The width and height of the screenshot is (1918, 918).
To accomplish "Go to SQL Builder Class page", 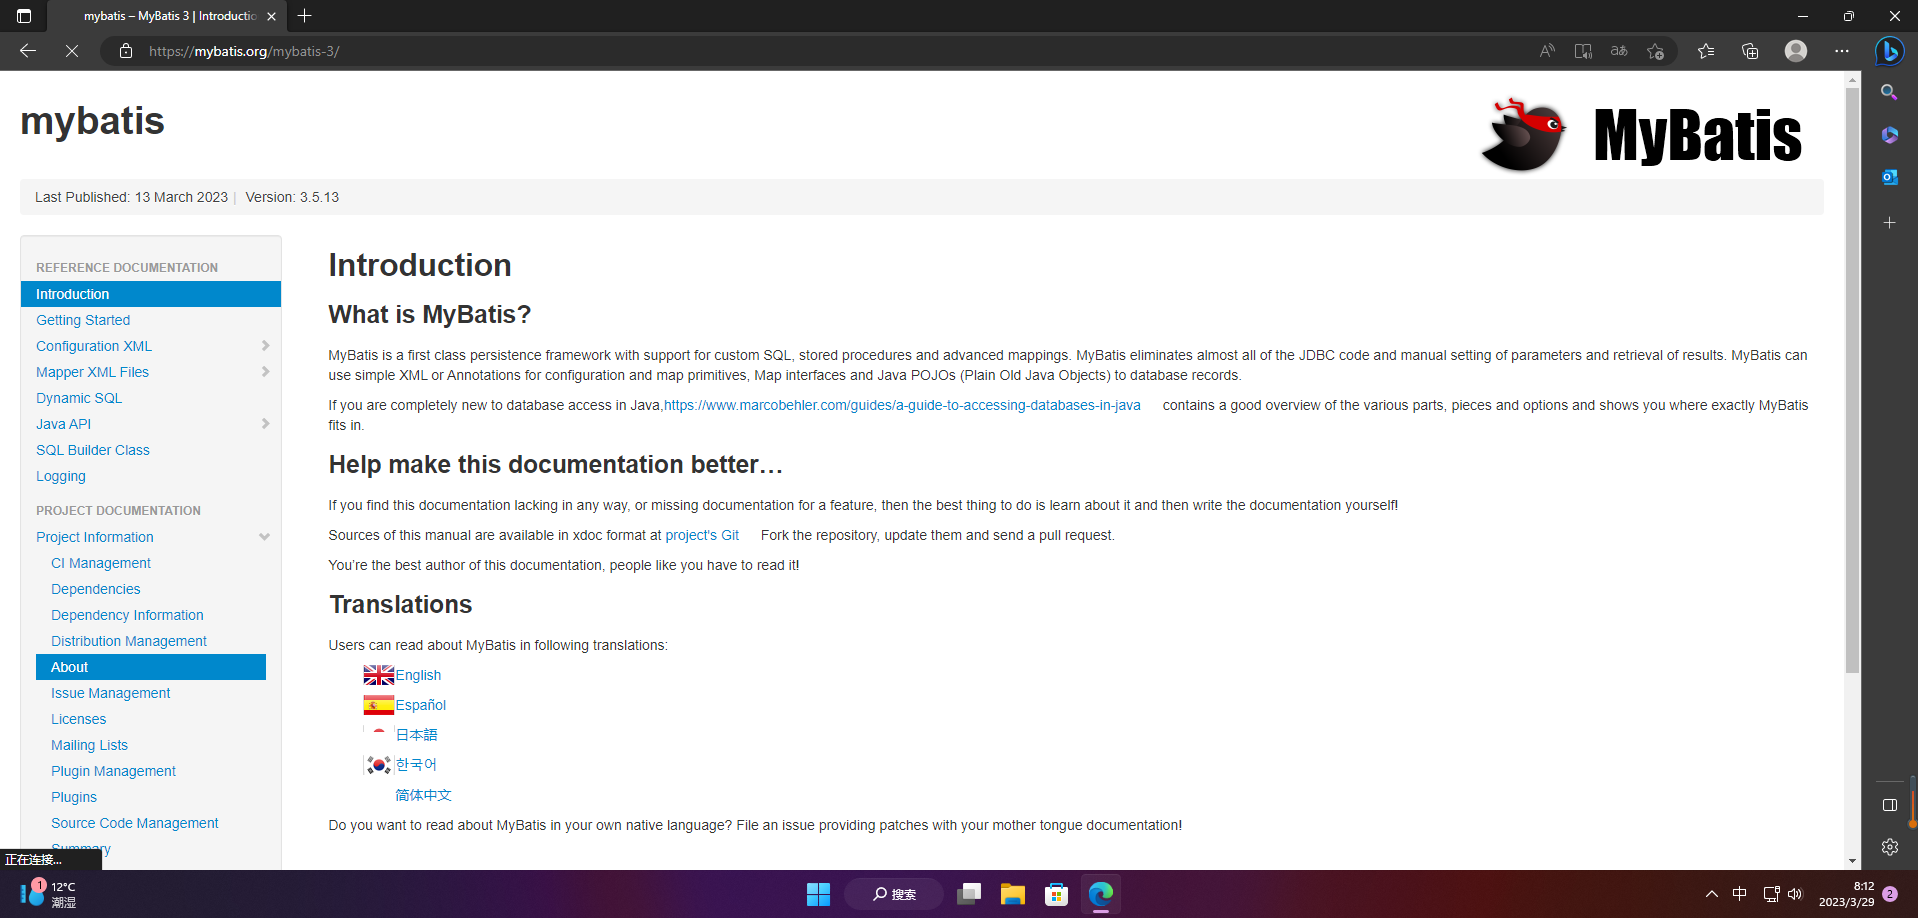I will [x=93, y=450].
